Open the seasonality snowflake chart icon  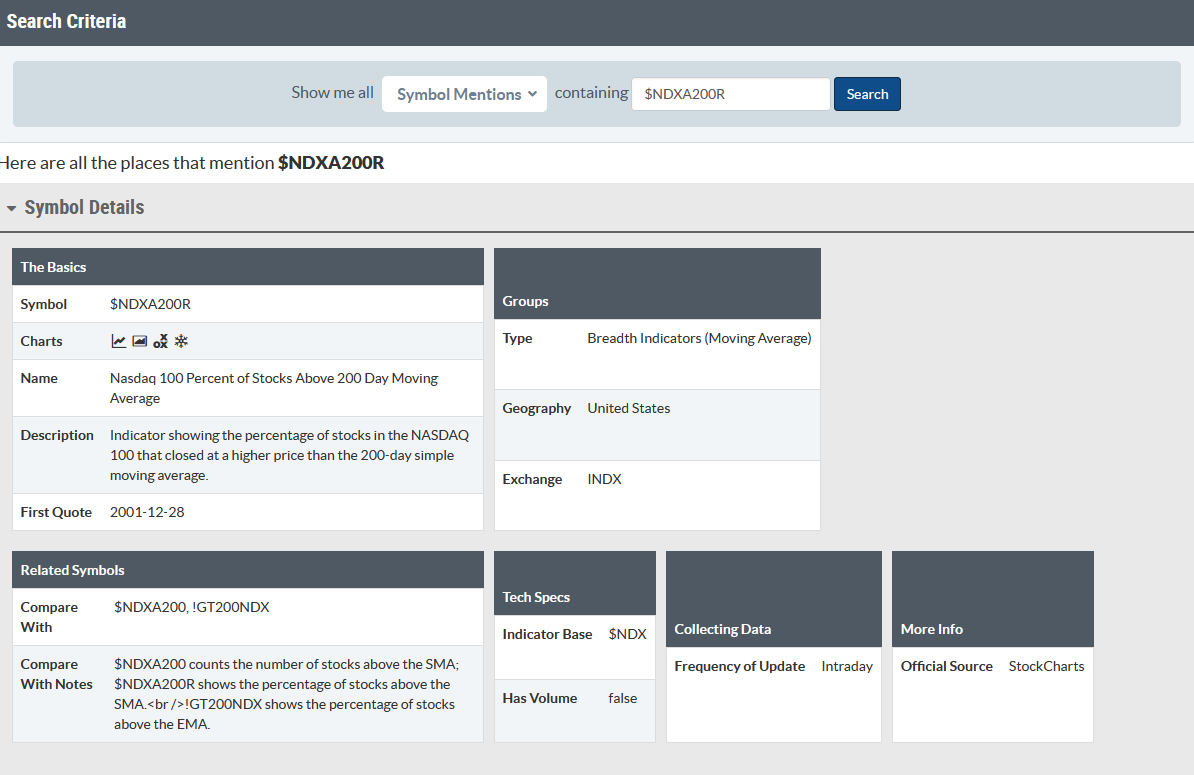point(180,341)
